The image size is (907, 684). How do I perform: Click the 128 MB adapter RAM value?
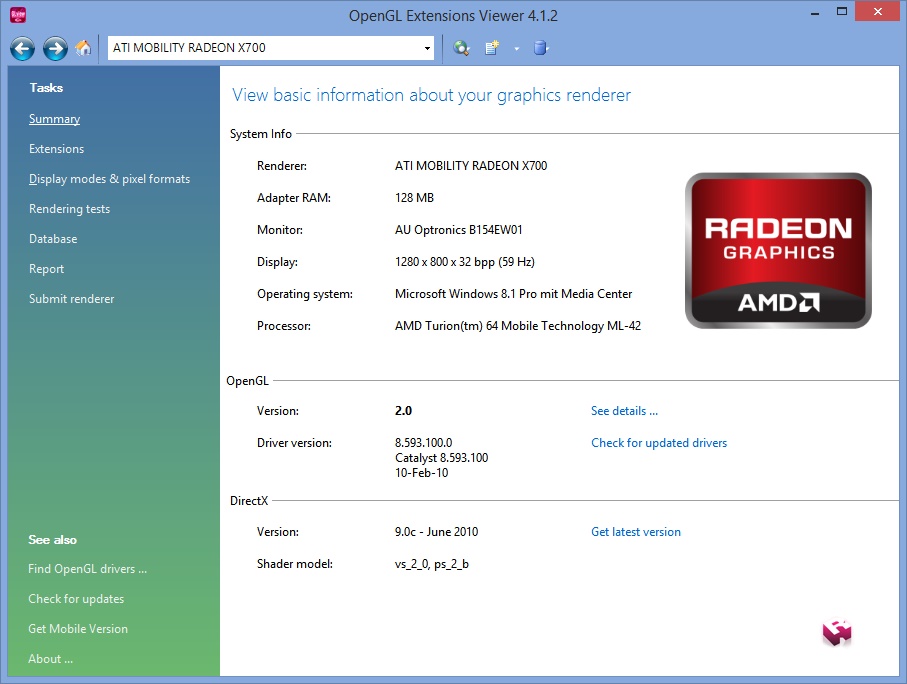414,198
